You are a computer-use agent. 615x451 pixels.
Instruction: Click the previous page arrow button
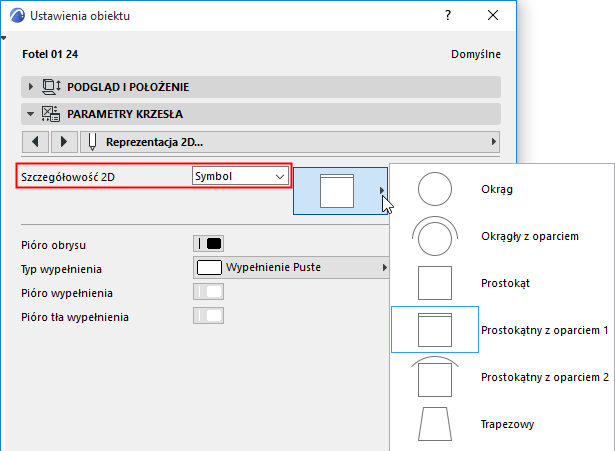coord(35,141)
